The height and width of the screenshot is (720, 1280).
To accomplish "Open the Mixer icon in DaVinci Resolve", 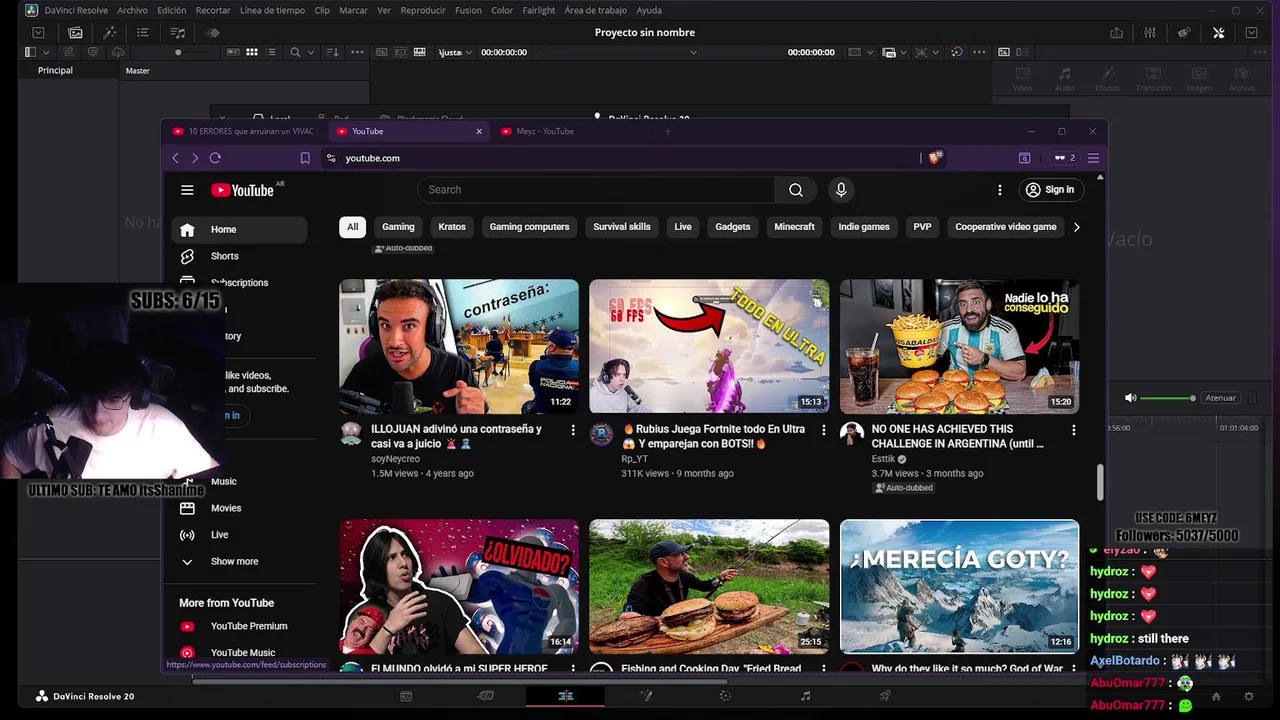I will [1150, 32].
